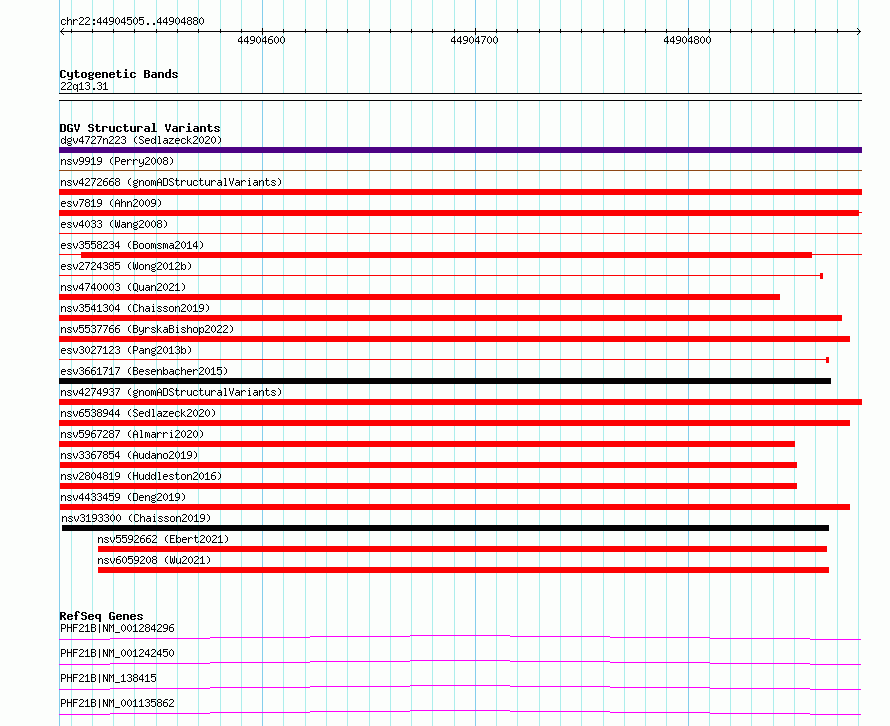Open nsv4740003 (Quan2021) variant label
Viewport: 890px width, 726px height.
(x=123, y=287)
